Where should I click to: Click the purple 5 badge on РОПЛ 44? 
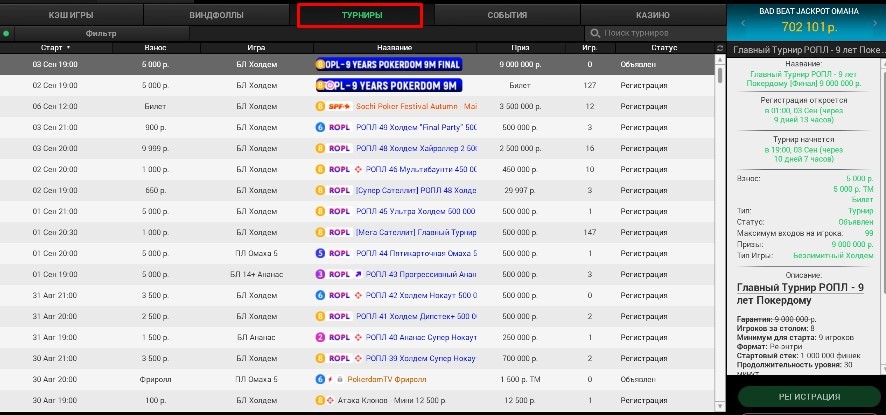(319, 253)
